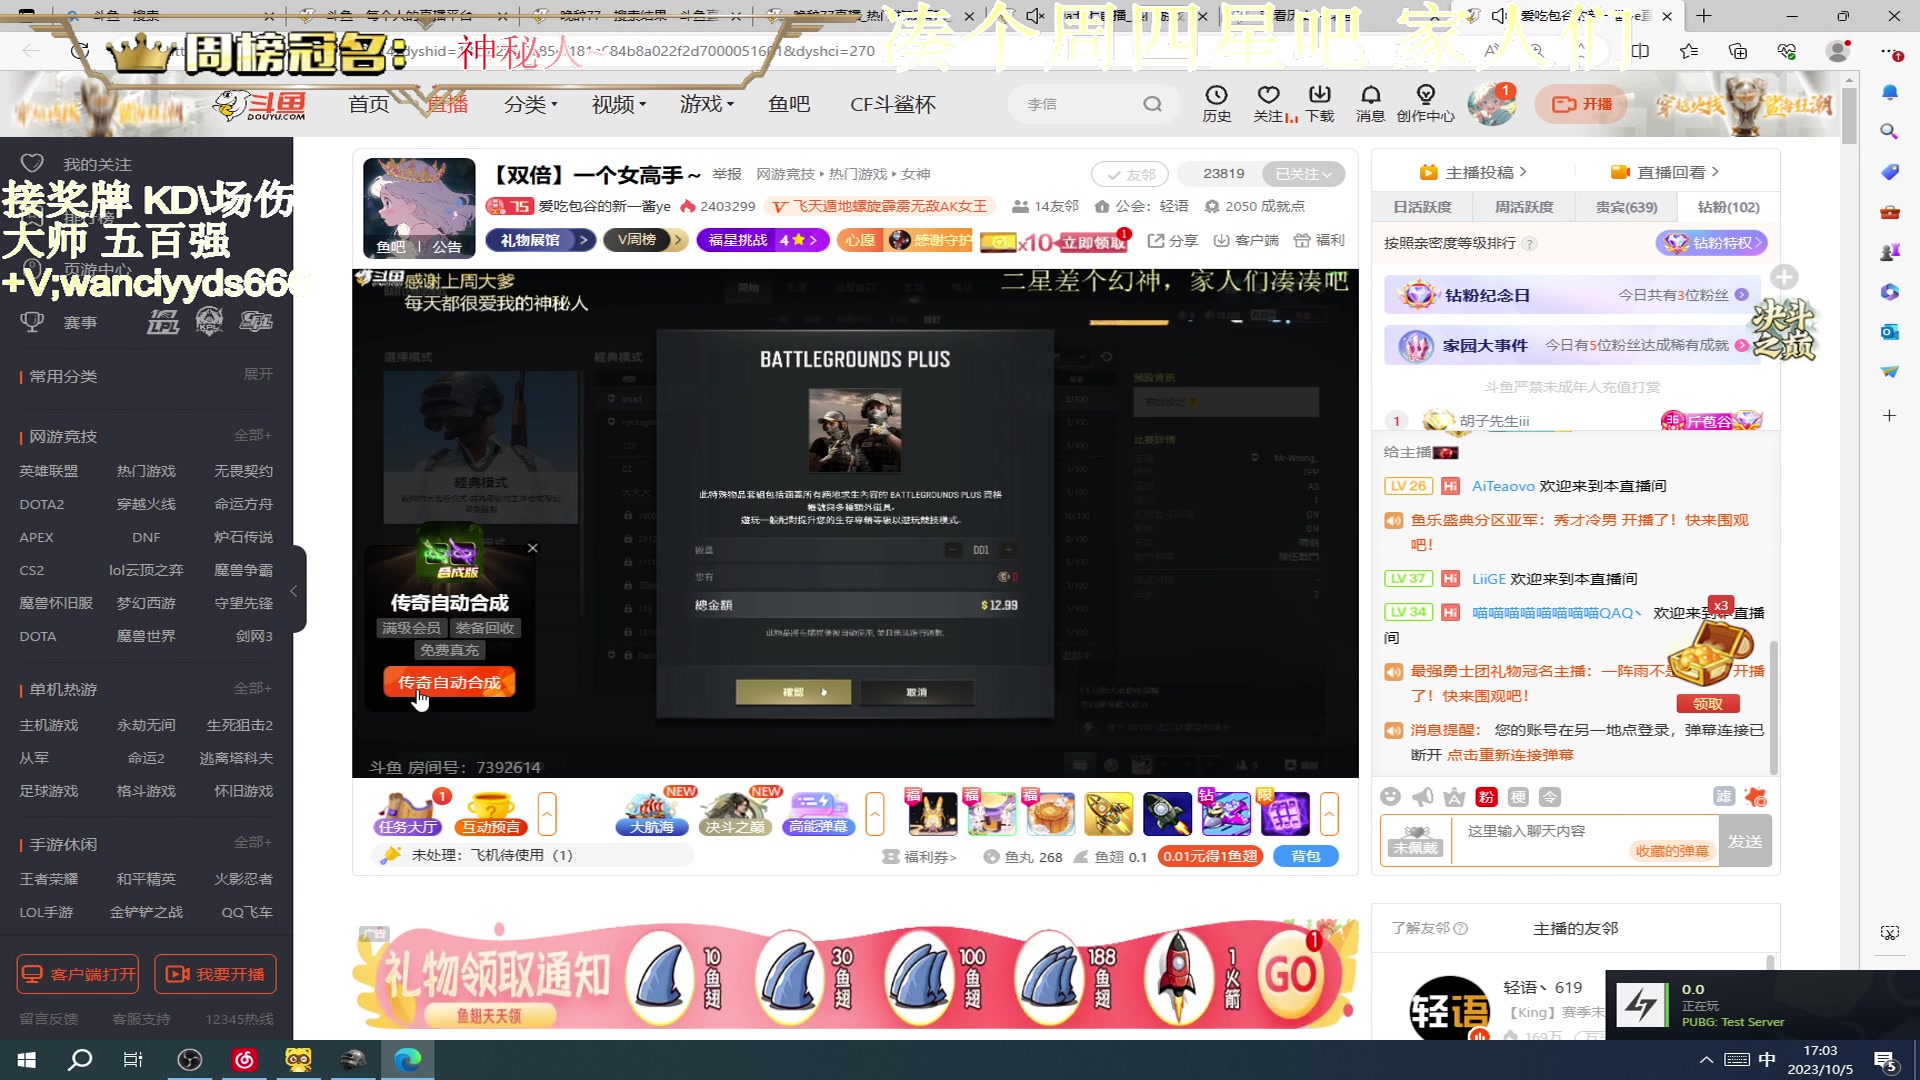Open Windows taskbar search
This screenshot has width=1920, height=1080.
coord(80,1060)
